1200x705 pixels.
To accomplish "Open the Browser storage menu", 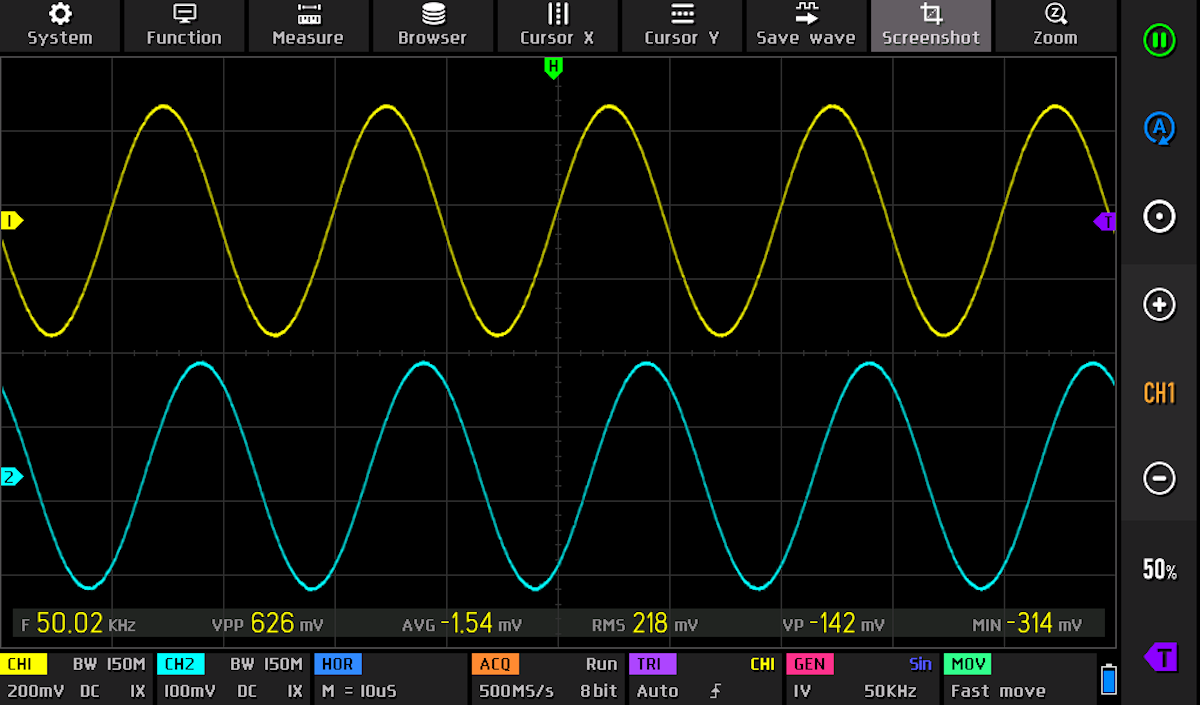I will [432, 26].
